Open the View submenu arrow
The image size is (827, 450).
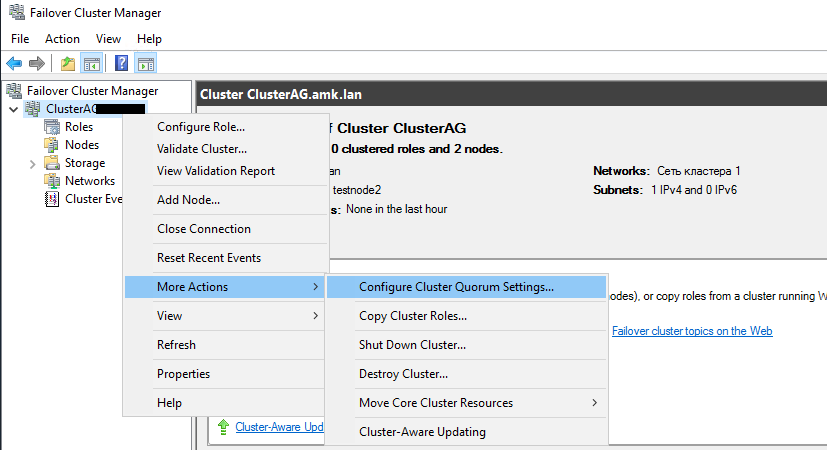tap(315, 315)
